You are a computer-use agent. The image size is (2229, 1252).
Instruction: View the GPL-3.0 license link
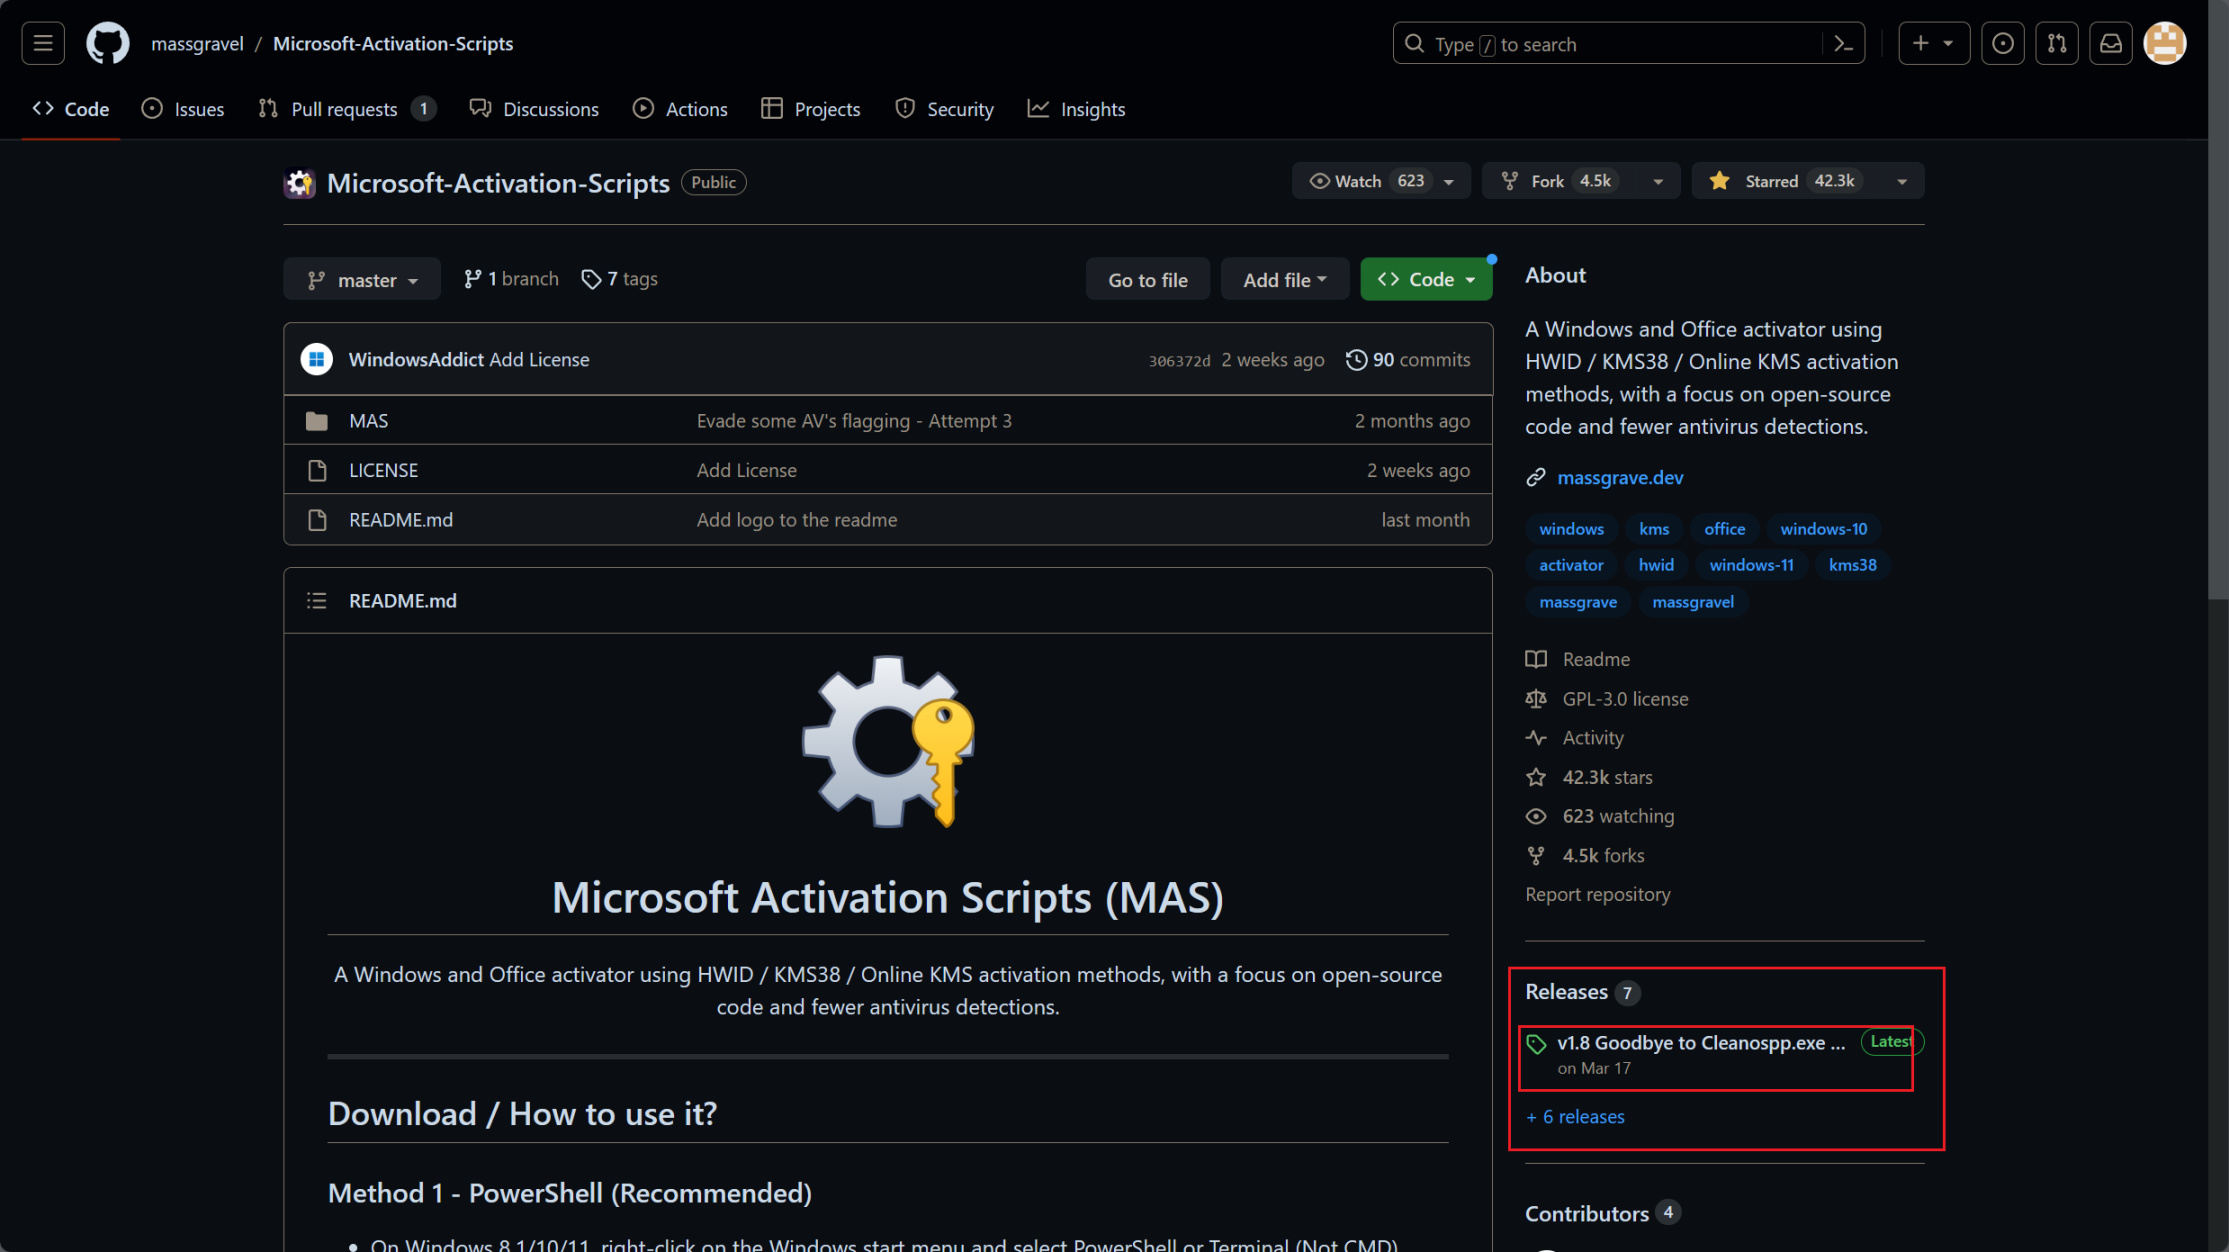(1607, 699)
